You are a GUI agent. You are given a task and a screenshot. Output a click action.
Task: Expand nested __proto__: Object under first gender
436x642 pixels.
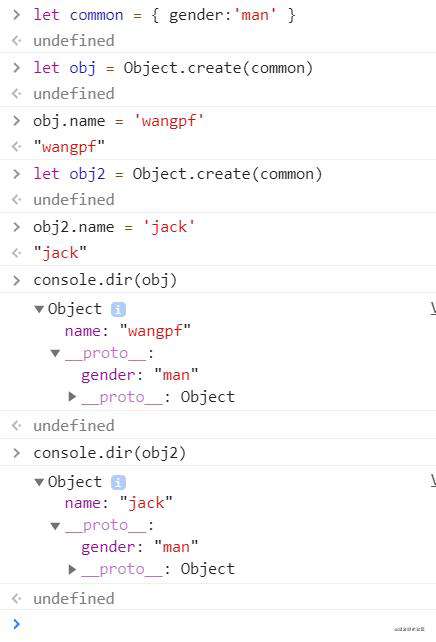click(72, 397)
